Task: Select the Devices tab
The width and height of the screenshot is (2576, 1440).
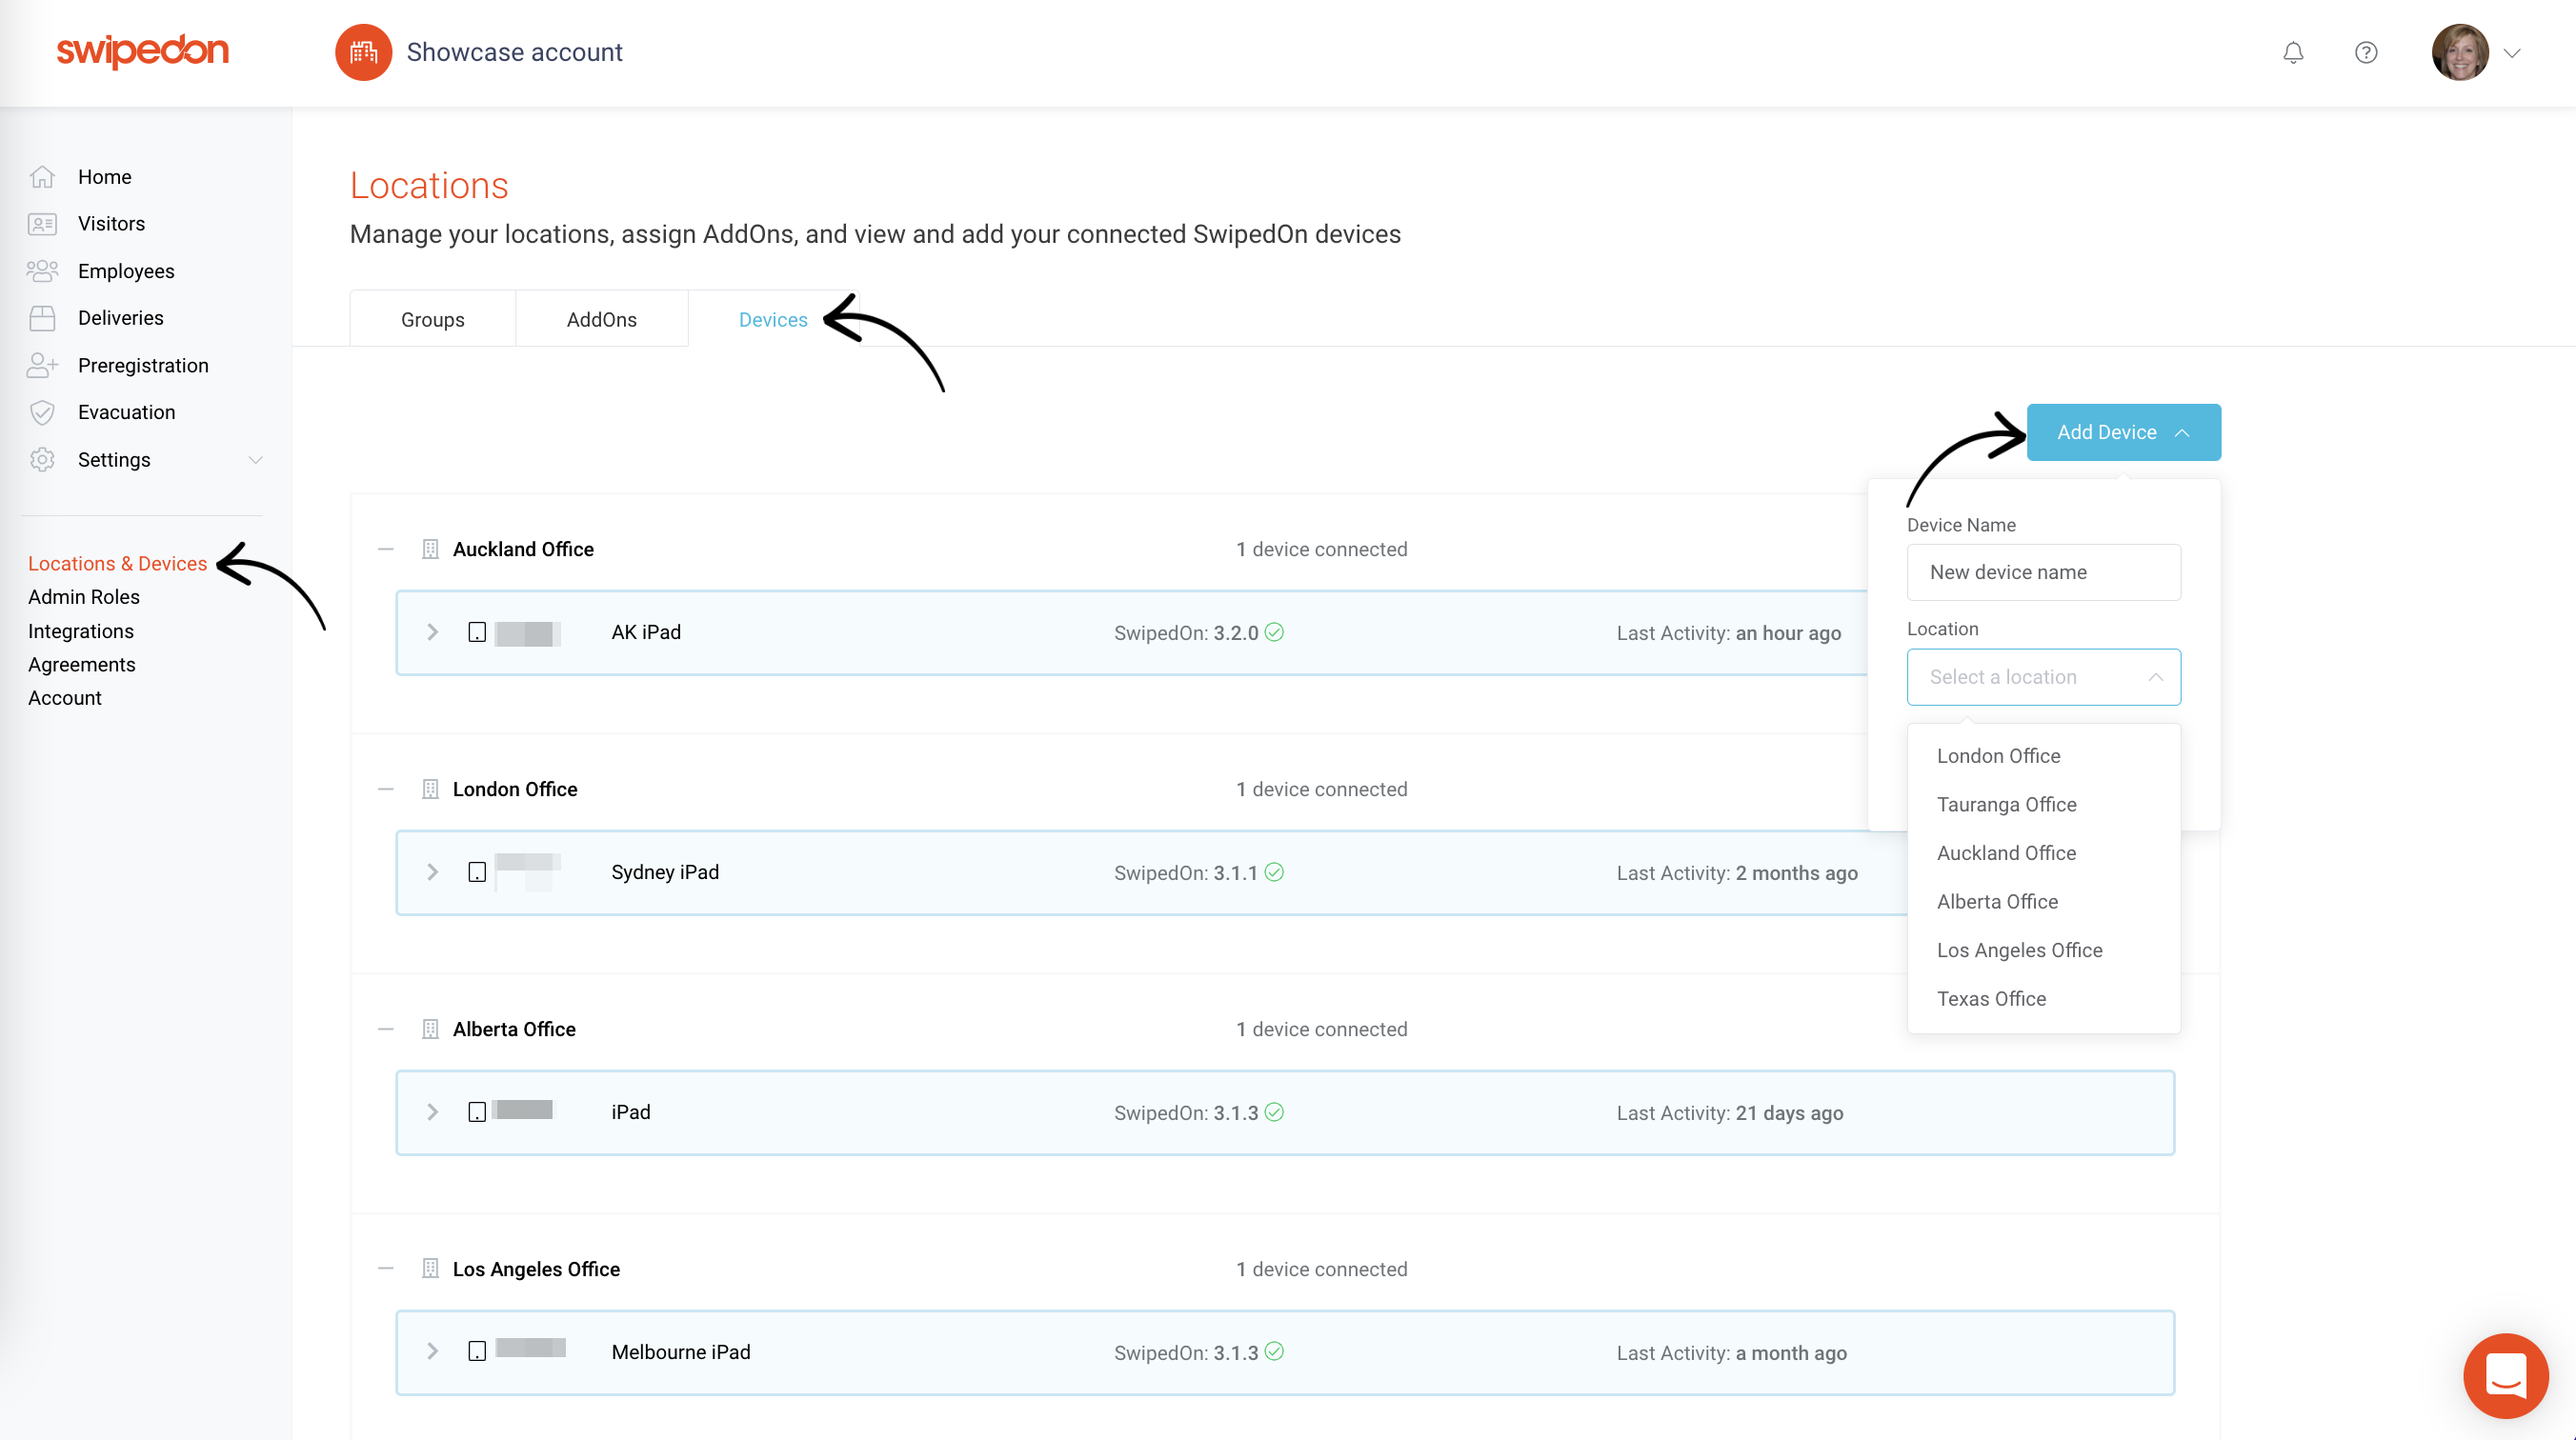Action: coord(773,319)
